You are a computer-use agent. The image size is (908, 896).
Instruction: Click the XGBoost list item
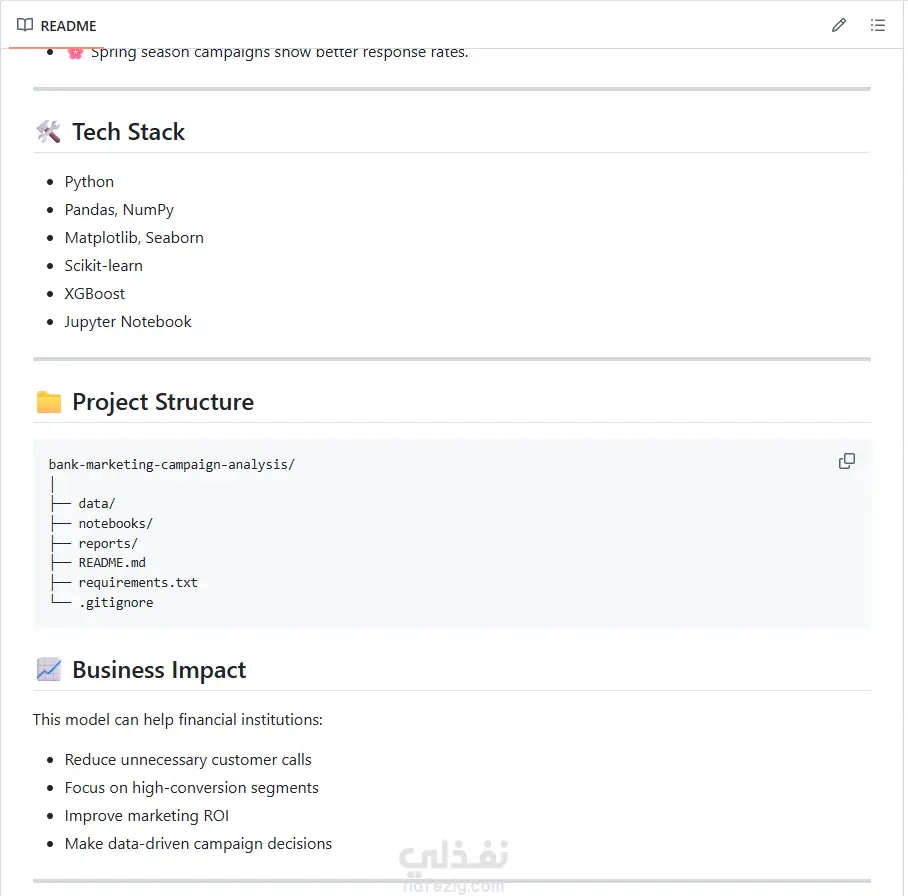(x=94, y=294)
